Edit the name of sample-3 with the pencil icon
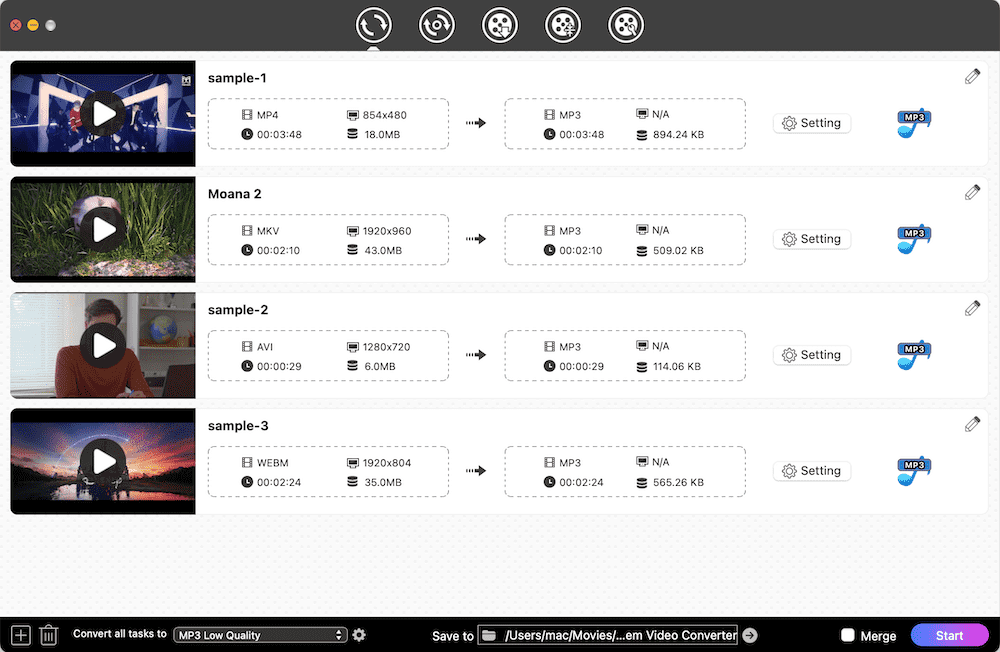This screenshot has width=1000, height=652. [x=972, y=424]
